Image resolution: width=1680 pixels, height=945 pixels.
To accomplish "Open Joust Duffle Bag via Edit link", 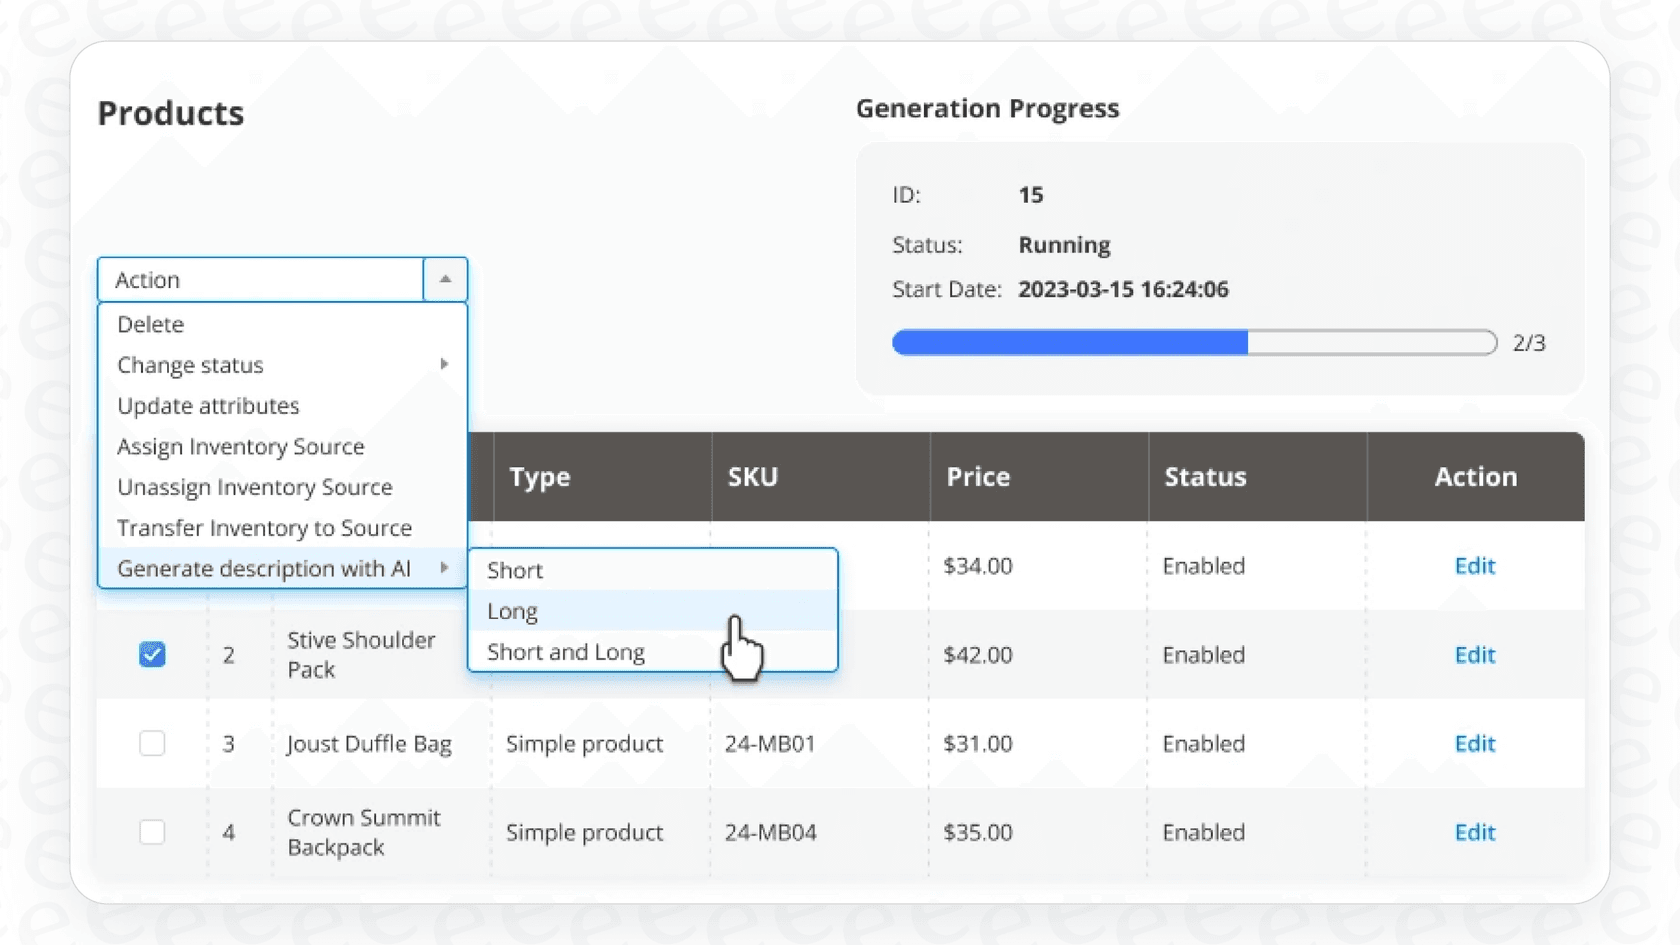I will coord(1474,743).
